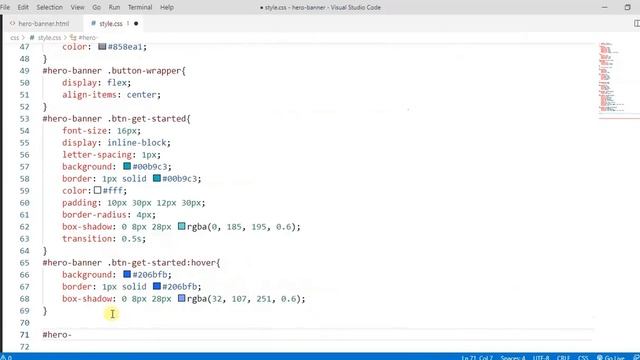The image size is (640, 360).
Task: Open the Run menu
Action: (x=114, y=7)
